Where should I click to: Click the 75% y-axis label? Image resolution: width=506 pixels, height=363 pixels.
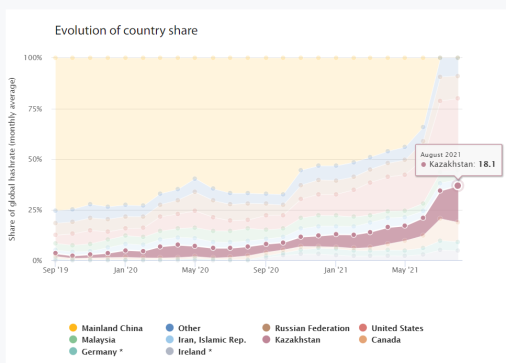click(x=35, y=109)
